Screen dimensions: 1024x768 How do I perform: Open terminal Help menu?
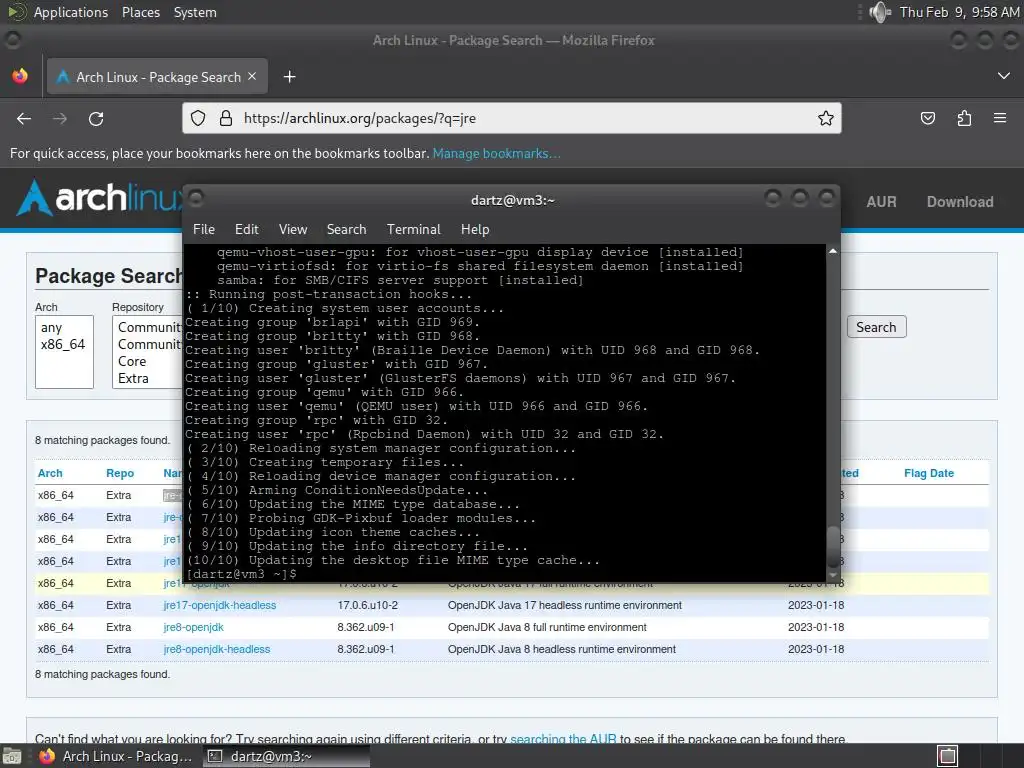(475, 229)
